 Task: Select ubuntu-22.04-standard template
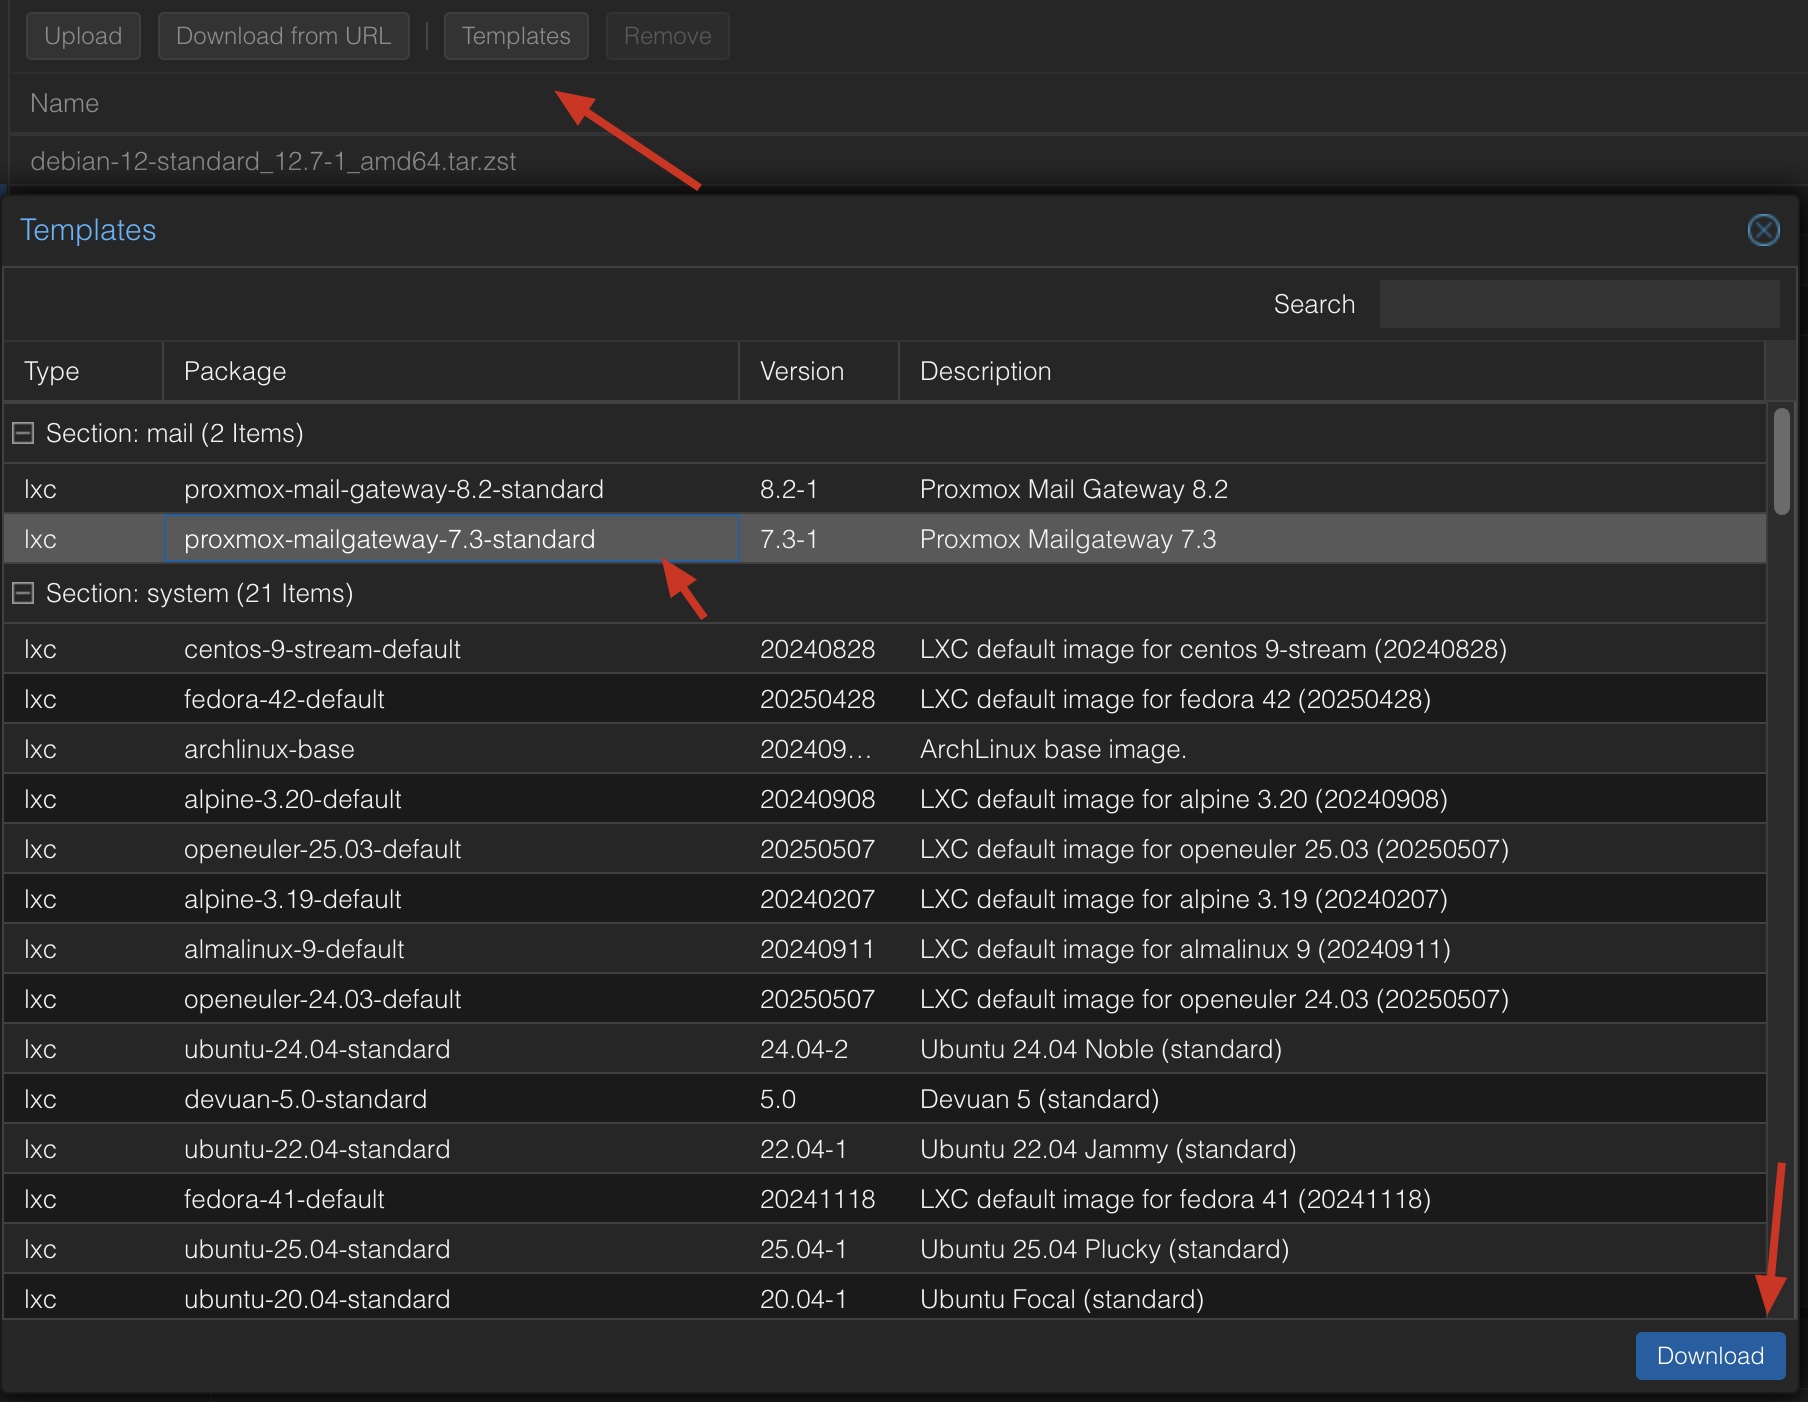click(885, 1149)
